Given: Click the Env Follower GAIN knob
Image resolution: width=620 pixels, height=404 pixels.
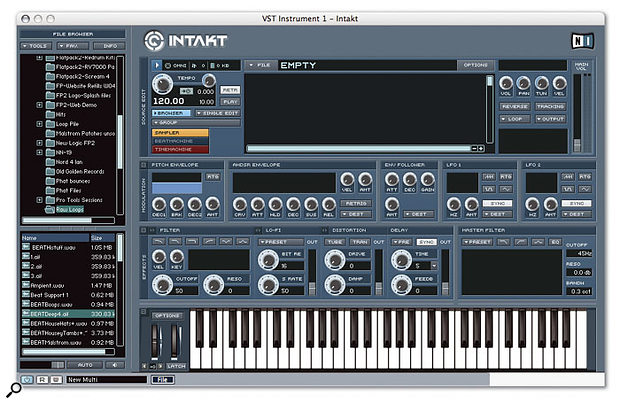Looking at the screenshot, I should click(427, 179).
